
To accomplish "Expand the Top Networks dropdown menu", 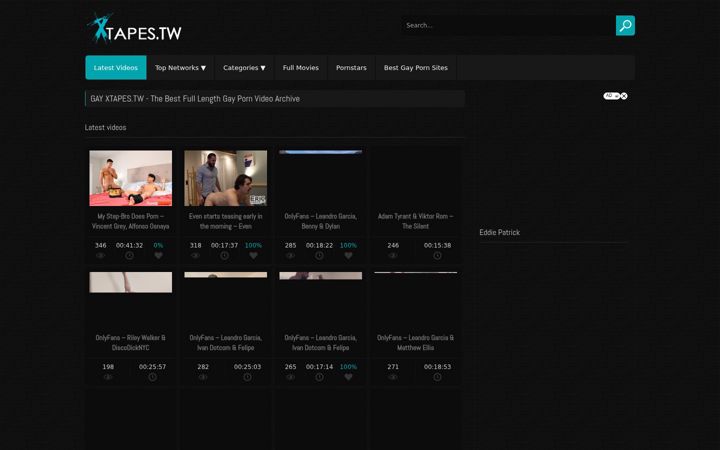I will [180, 68].
